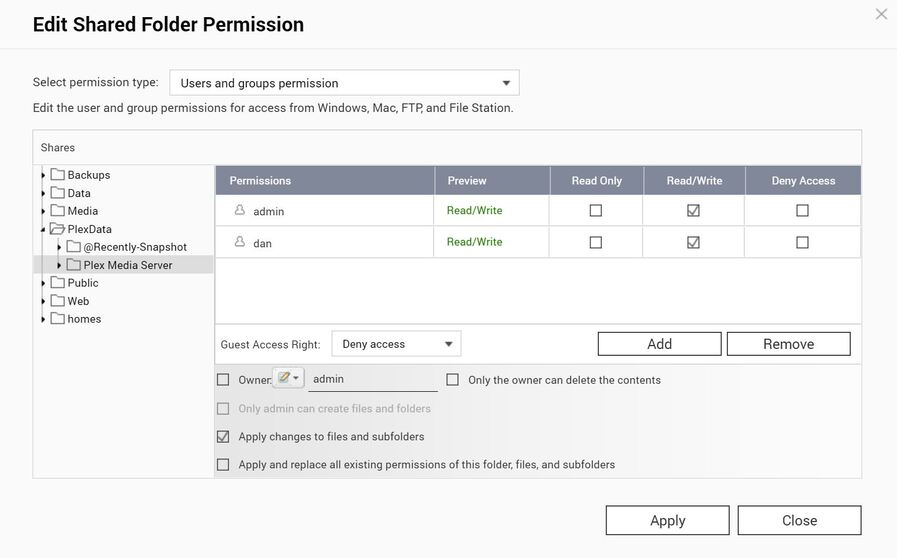897x558 pixels.
Task: Click the owner edit pencil icon
Action: (284, 379)
